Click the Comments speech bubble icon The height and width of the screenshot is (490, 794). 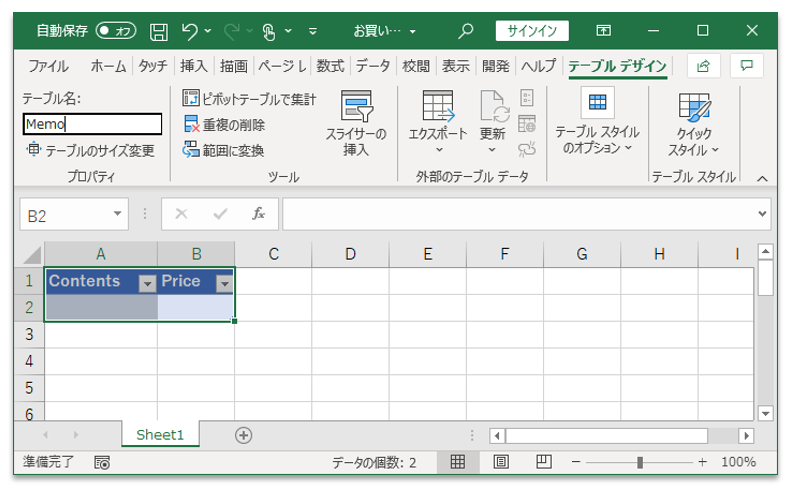(746, 66)
